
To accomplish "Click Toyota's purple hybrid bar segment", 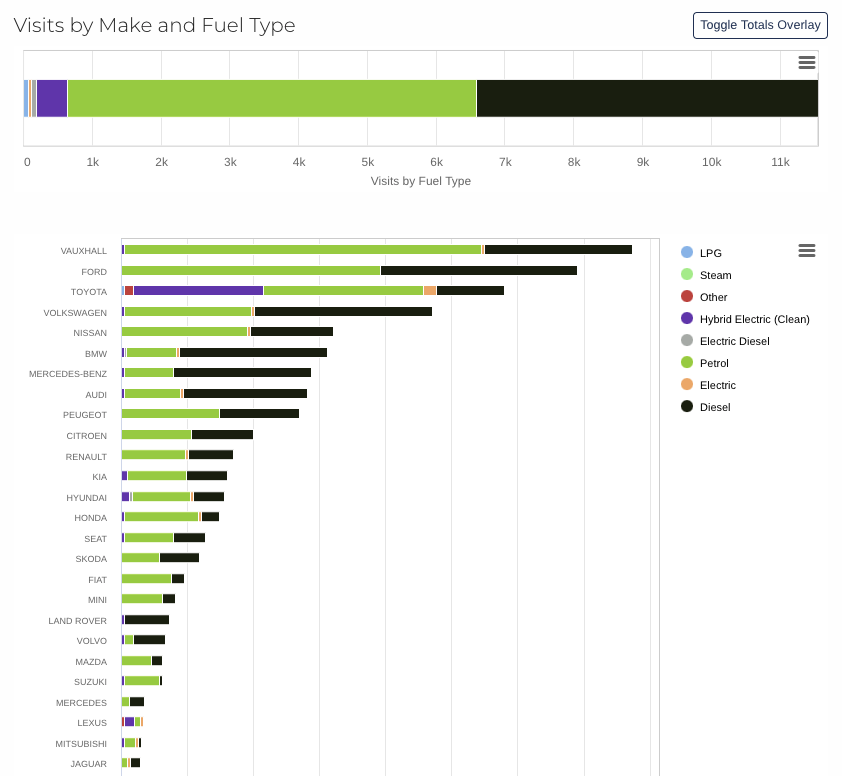I will (198, 291).
